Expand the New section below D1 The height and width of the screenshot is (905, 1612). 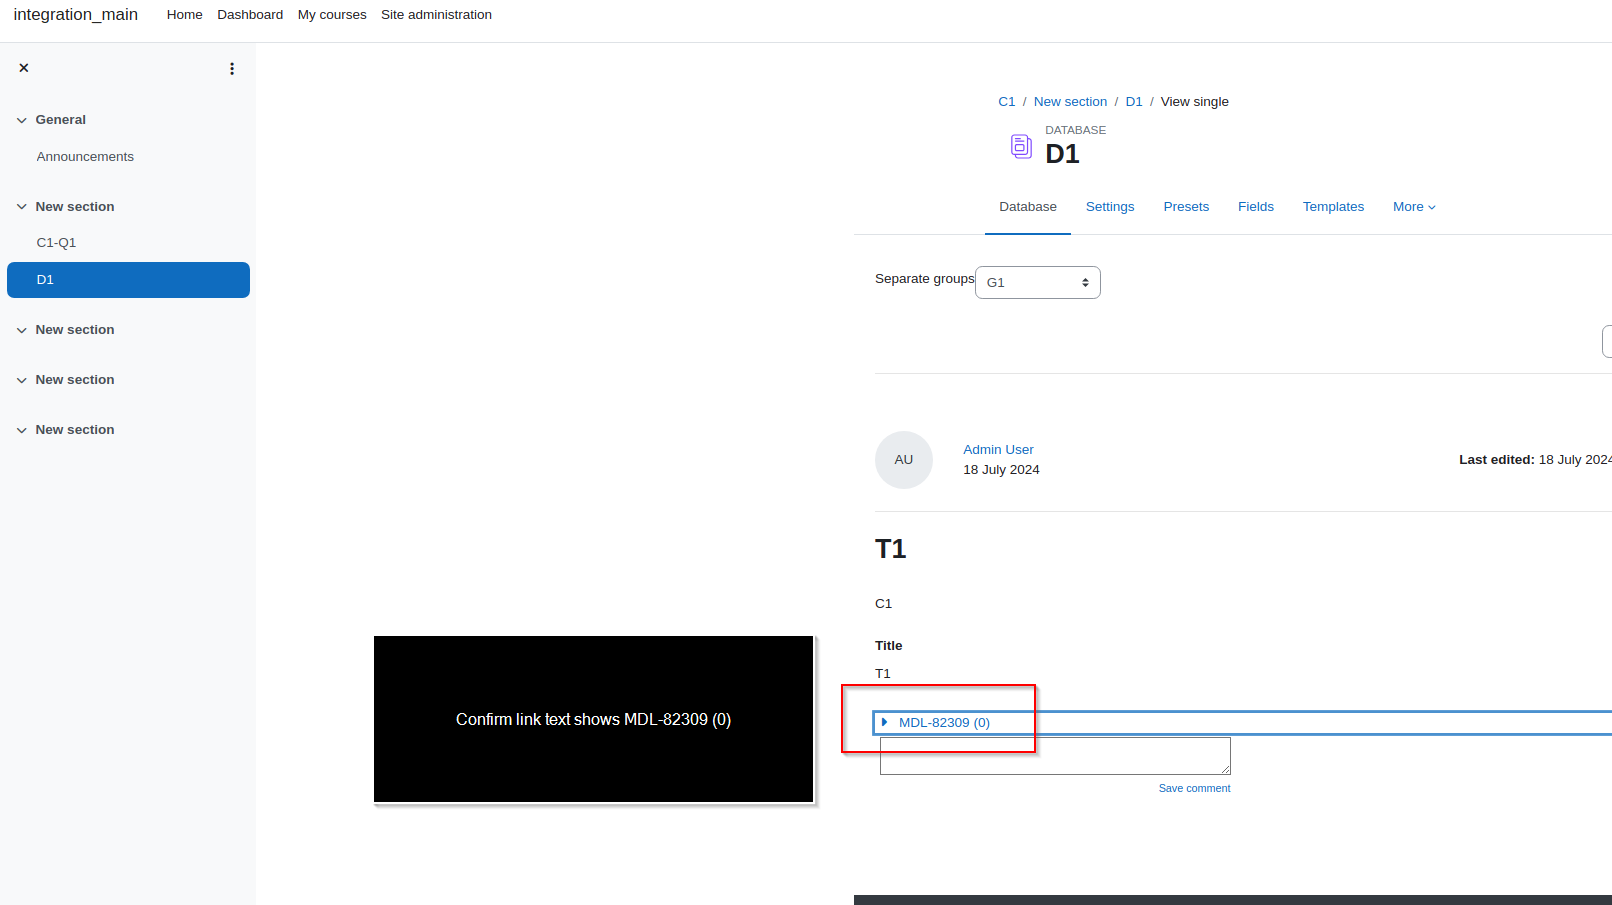click(x=22, y=330)
